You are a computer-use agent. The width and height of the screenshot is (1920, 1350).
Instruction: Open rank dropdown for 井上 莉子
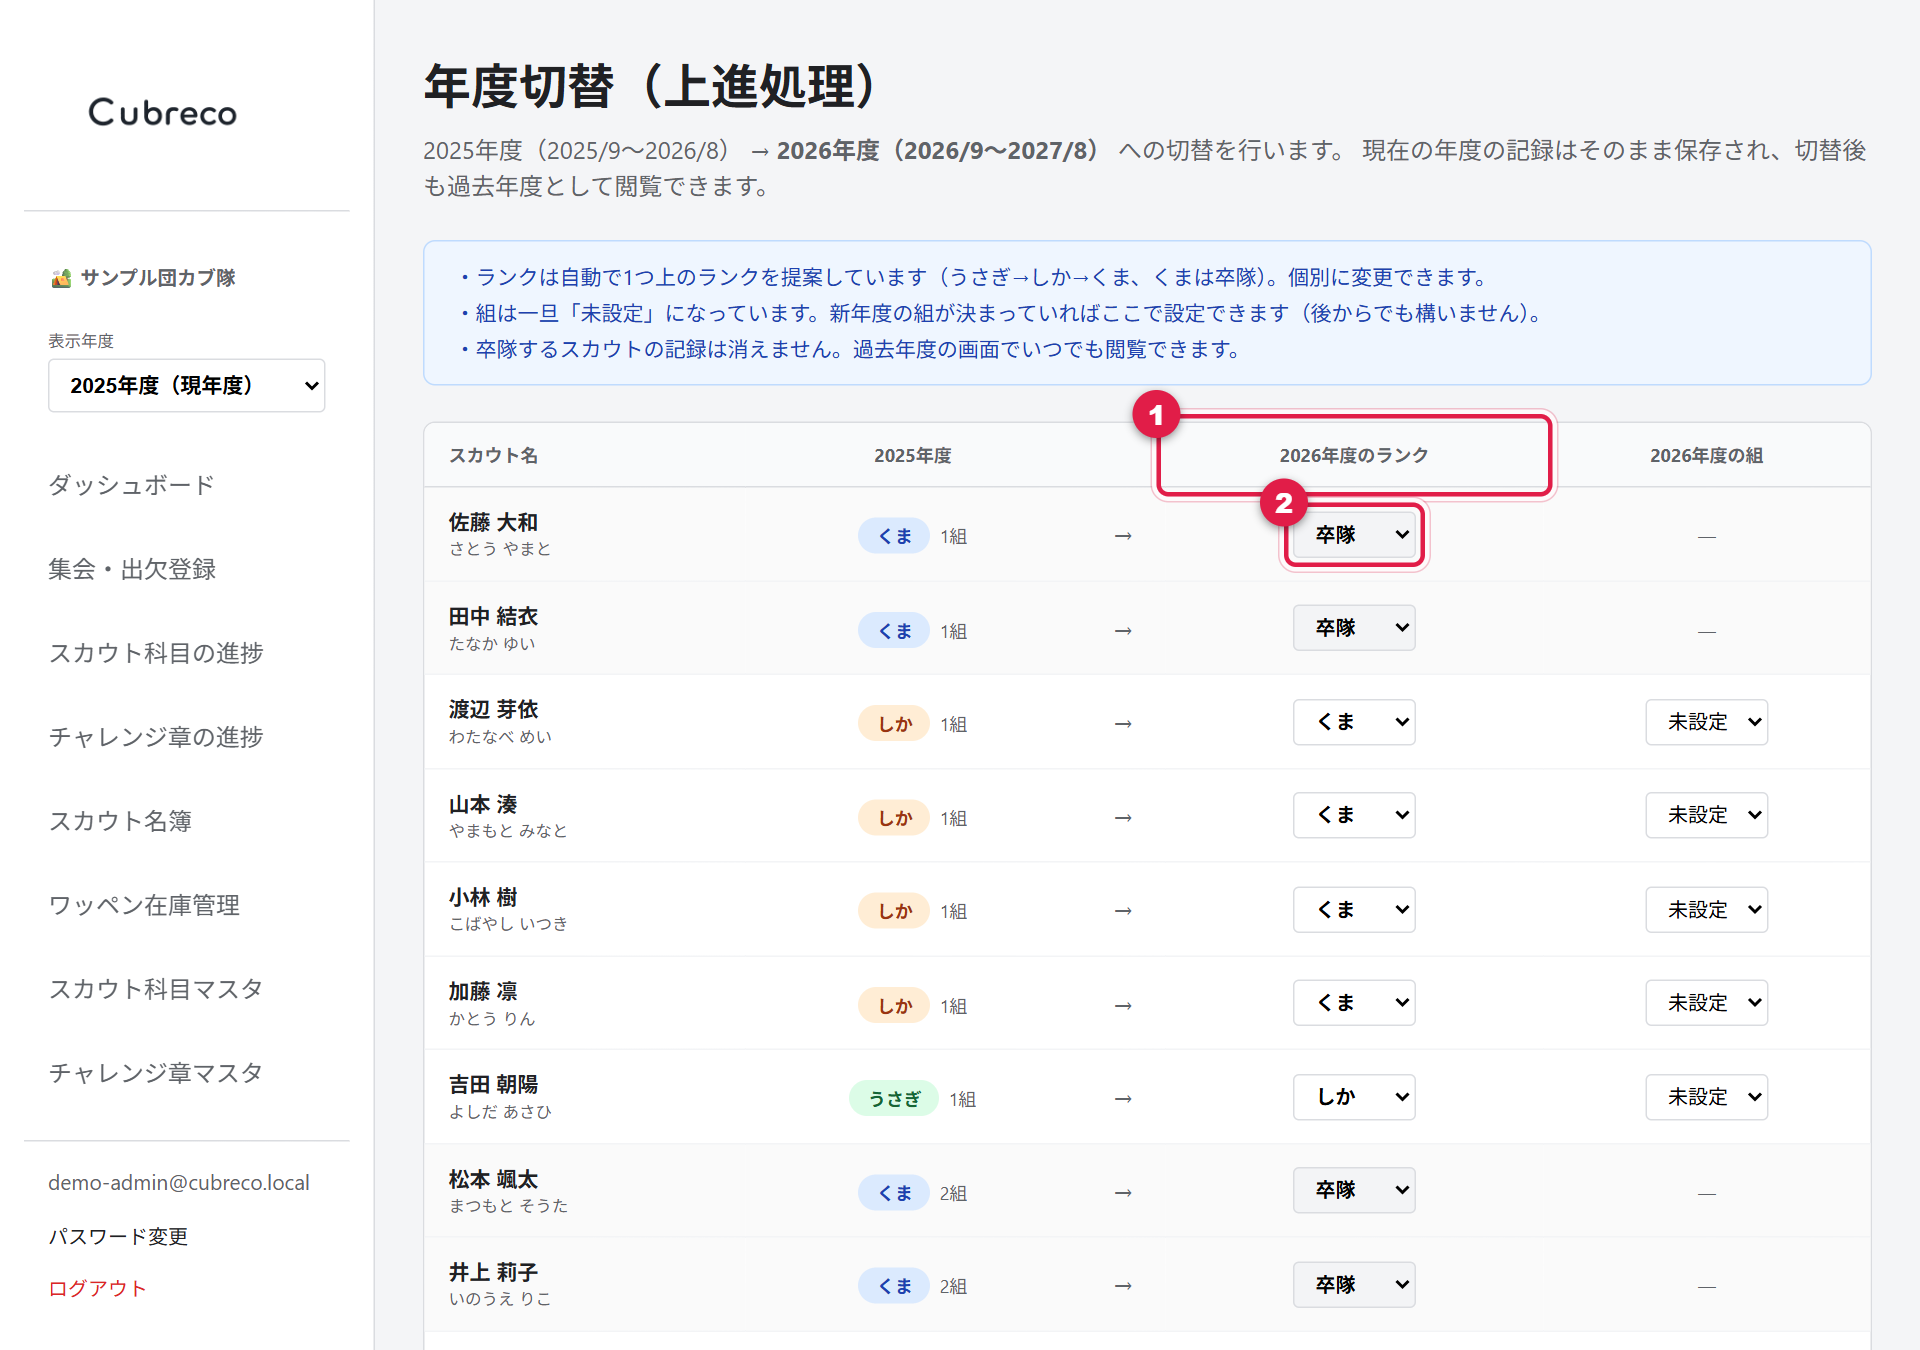[x=1354, y=1285]
